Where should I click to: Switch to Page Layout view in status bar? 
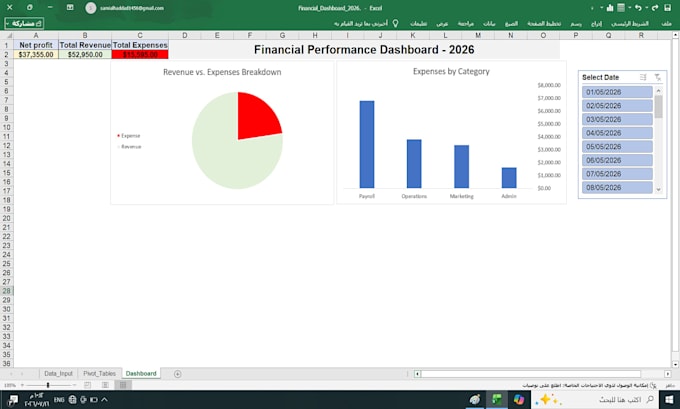pos(105,385)
